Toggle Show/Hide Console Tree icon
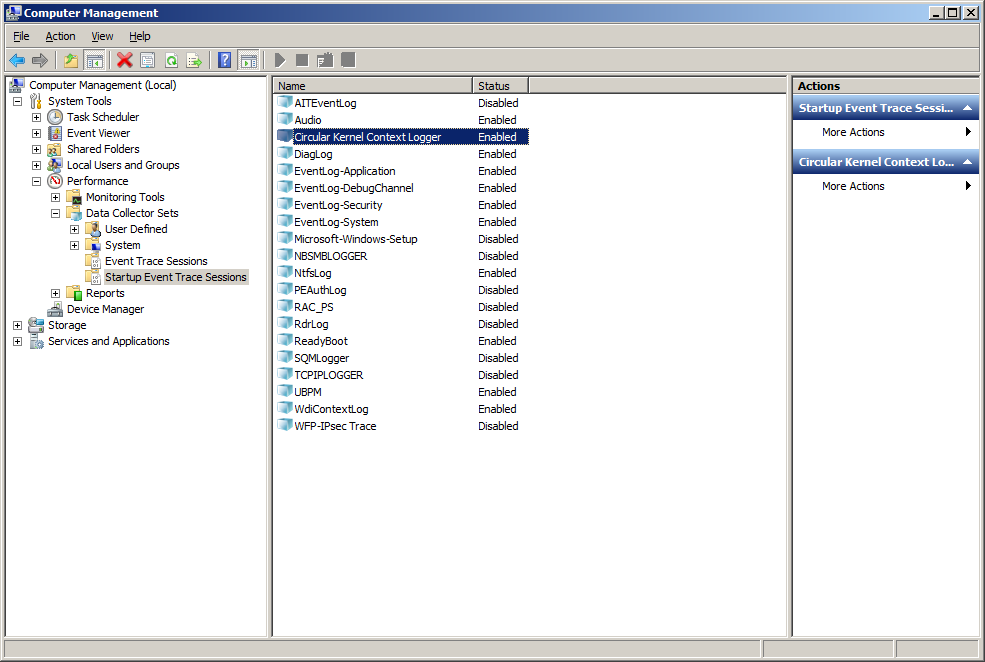 (95, 60)
